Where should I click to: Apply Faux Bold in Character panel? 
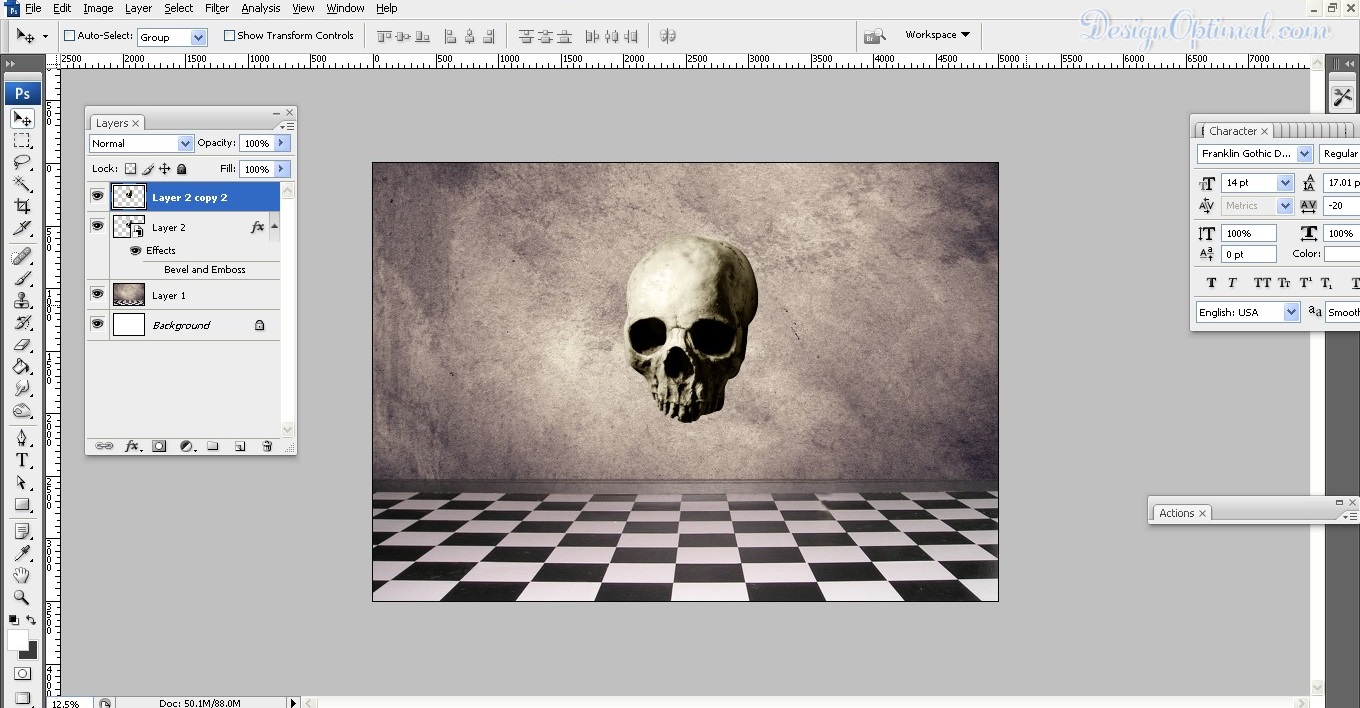[x=1211, y=283]
